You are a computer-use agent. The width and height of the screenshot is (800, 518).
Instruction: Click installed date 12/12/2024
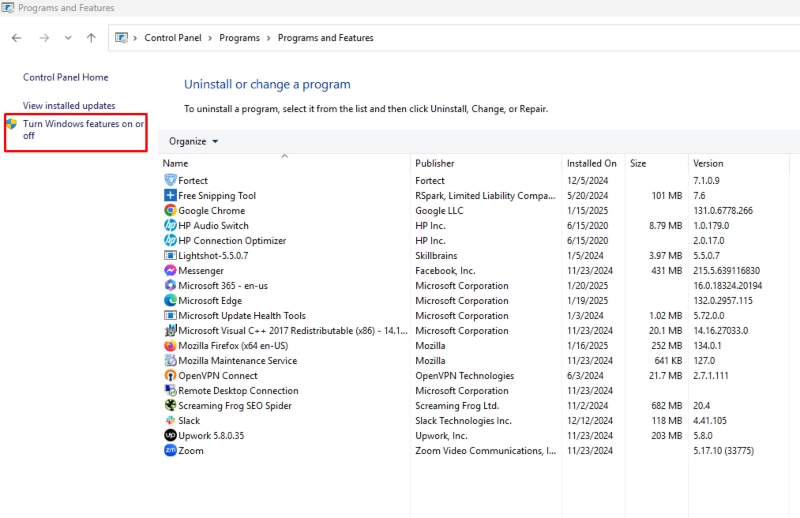(x=590, y=421)
